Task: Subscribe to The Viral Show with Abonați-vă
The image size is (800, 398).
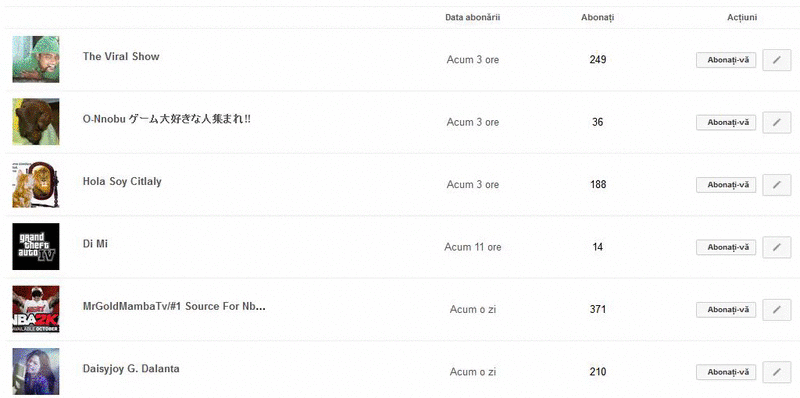Action: (x=726, y=60)
